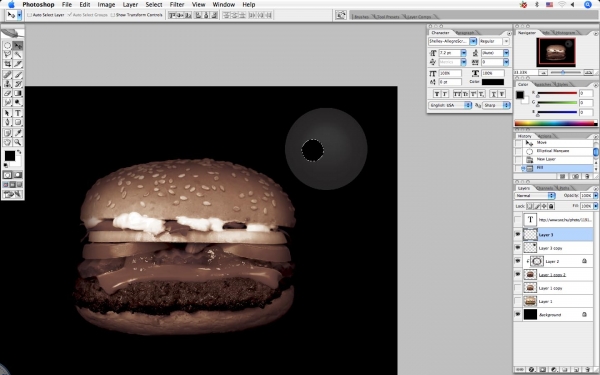
Task: Select the History Brush tool
Action: click(x=18, y=84)
